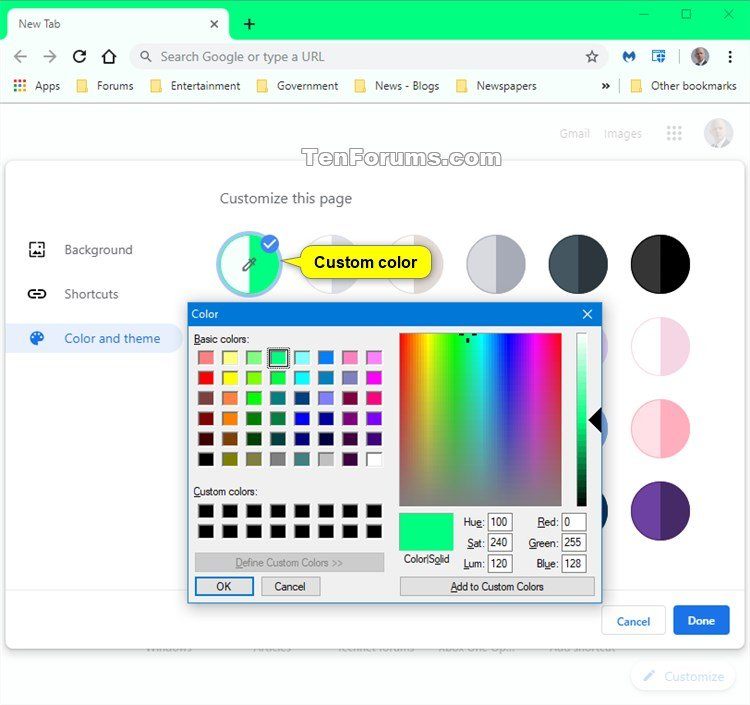Pick the selected spring green basic swatch
The image size is (750, 705).
pyautogui.click(x=278, y=357)
